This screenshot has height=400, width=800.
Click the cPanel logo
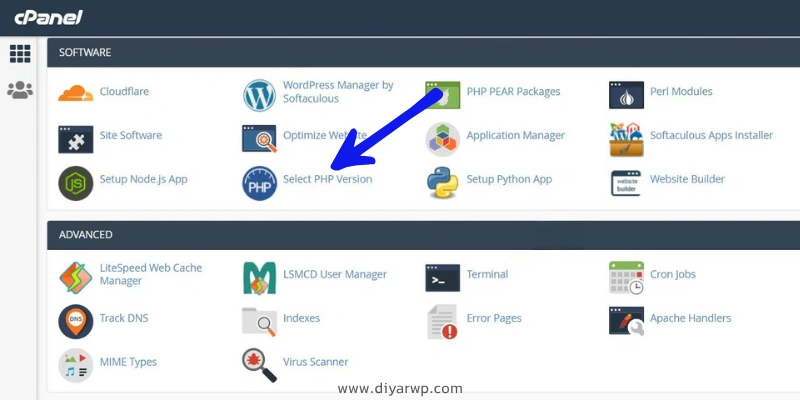(48, 17)
